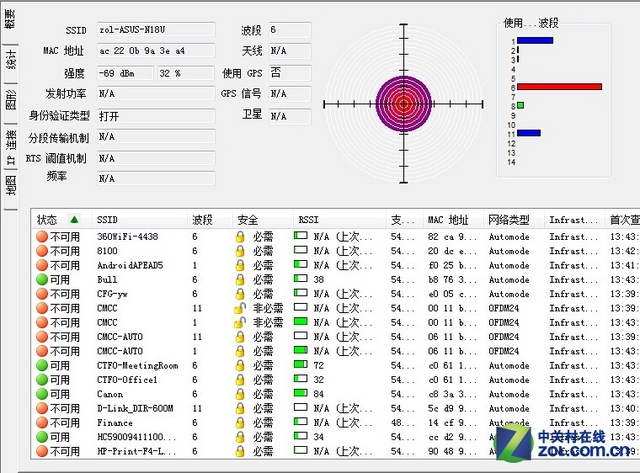Click the 身份验证类型 field showing 打开
The width and height of the screenshot is (640, 473).
click(x=156, y=116)
